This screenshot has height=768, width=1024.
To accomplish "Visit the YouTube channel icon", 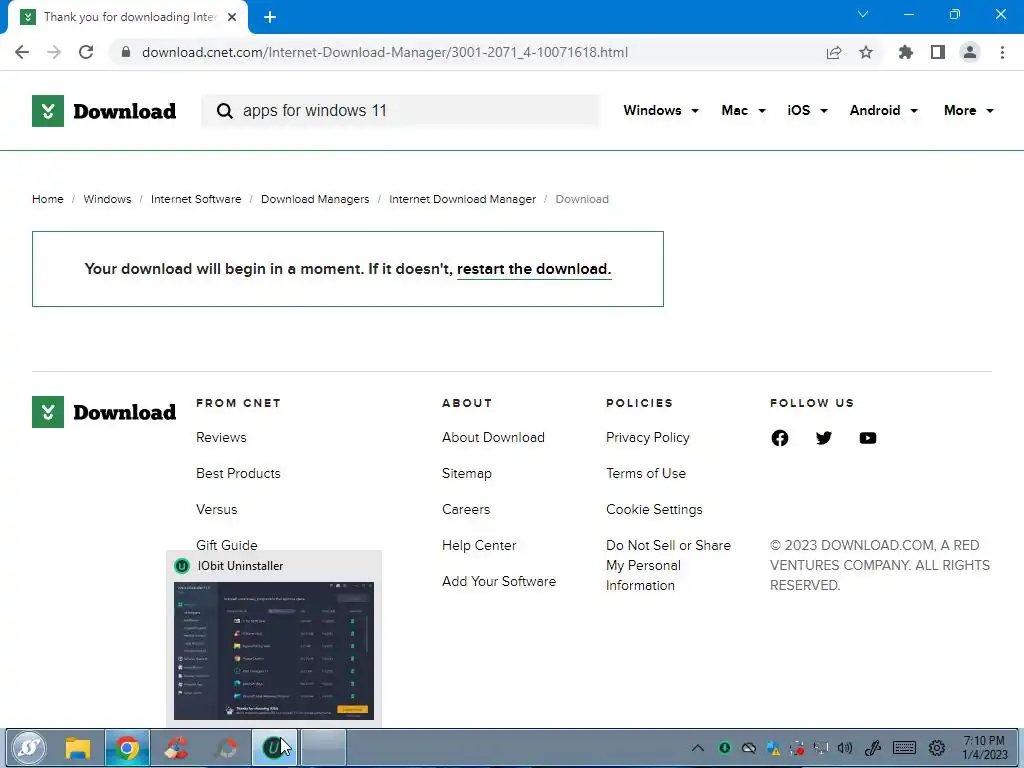I will (x=868, y=438).
